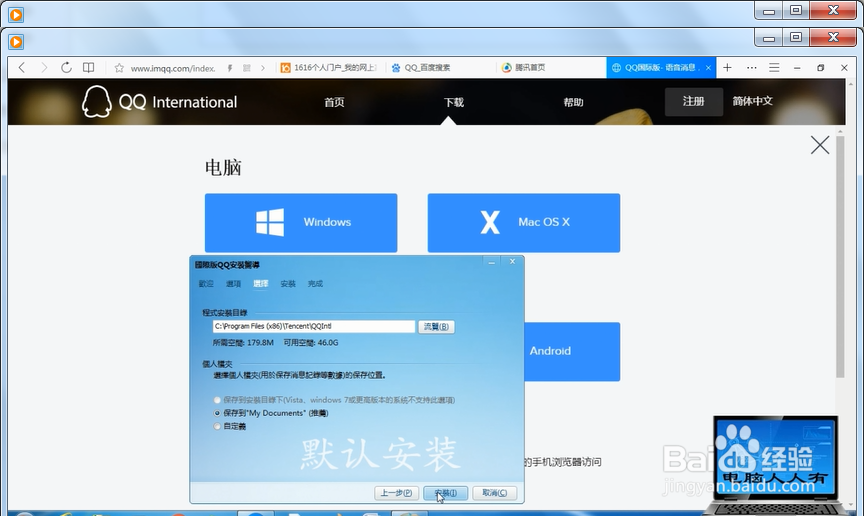Click the web page vertical scrollbar

840,256
